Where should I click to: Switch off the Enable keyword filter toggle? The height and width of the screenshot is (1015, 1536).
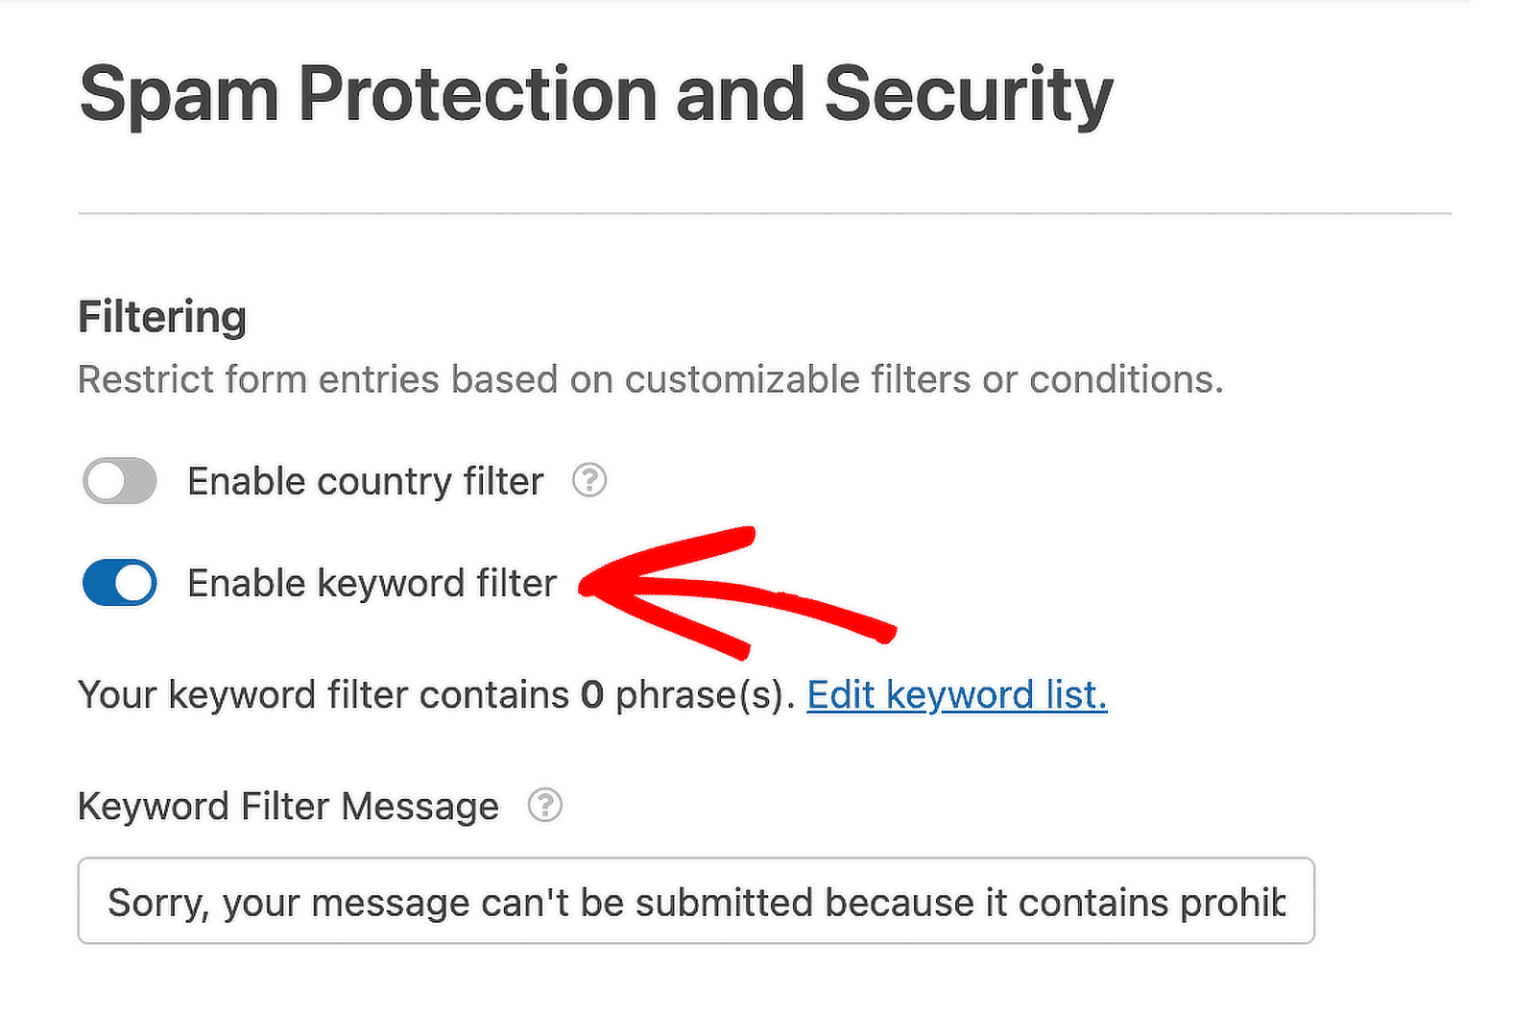[x=119, y=583]
